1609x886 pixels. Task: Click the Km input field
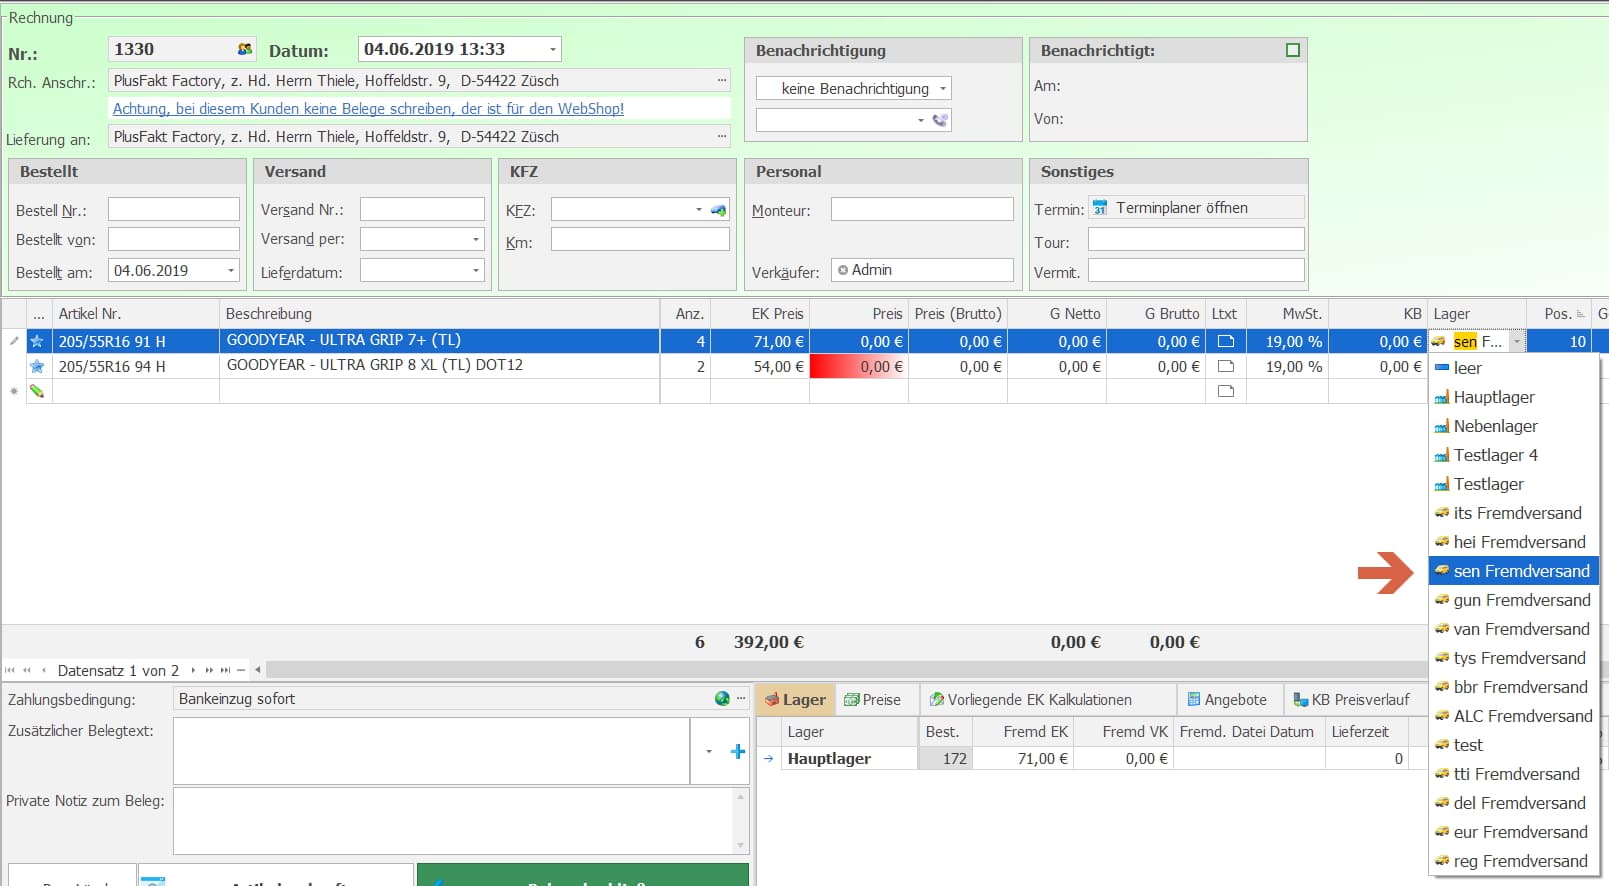coord(640,240)
